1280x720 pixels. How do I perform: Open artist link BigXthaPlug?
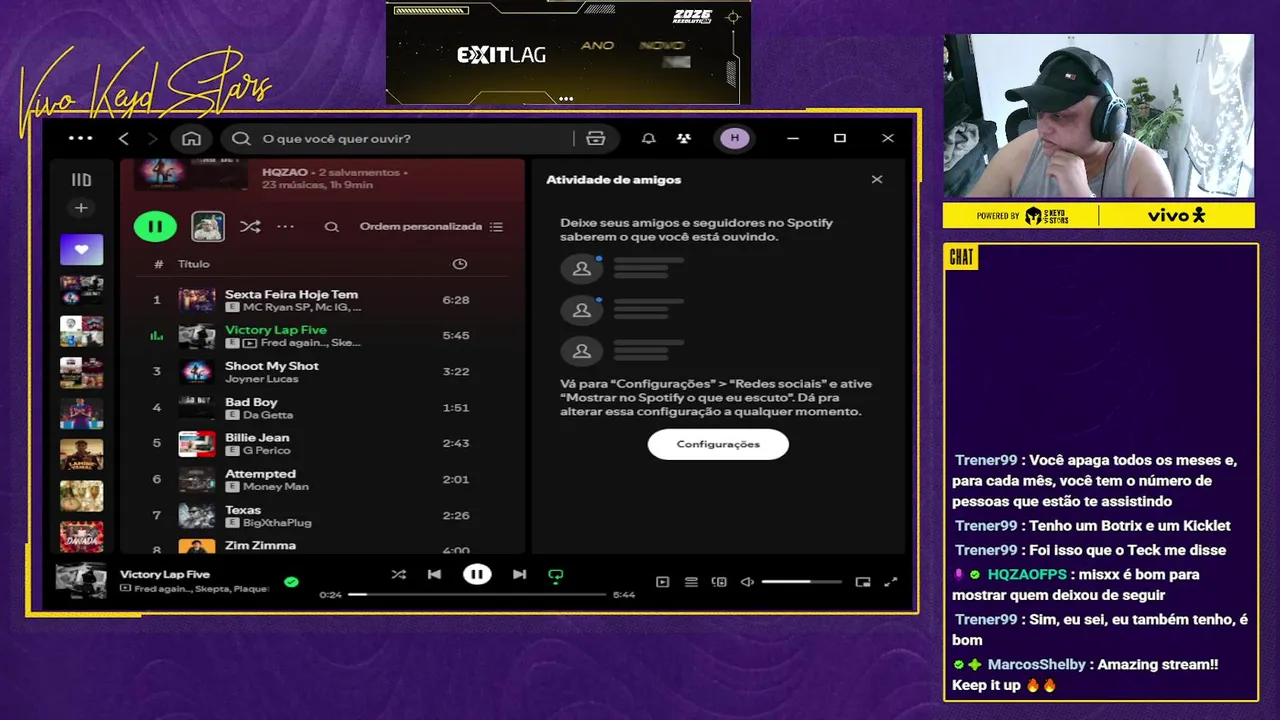tap(277, 523)
